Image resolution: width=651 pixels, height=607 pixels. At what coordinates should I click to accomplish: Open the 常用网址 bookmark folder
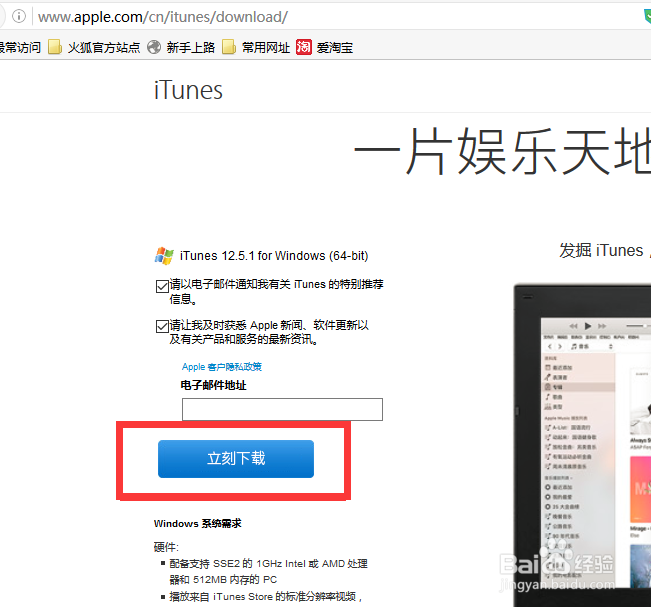256,47
